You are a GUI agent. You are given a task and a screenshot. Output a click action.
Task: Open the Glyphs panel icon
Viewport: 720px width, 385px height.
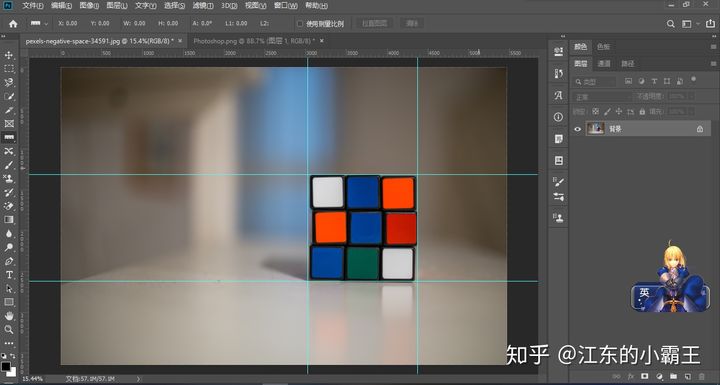(558, 95)
